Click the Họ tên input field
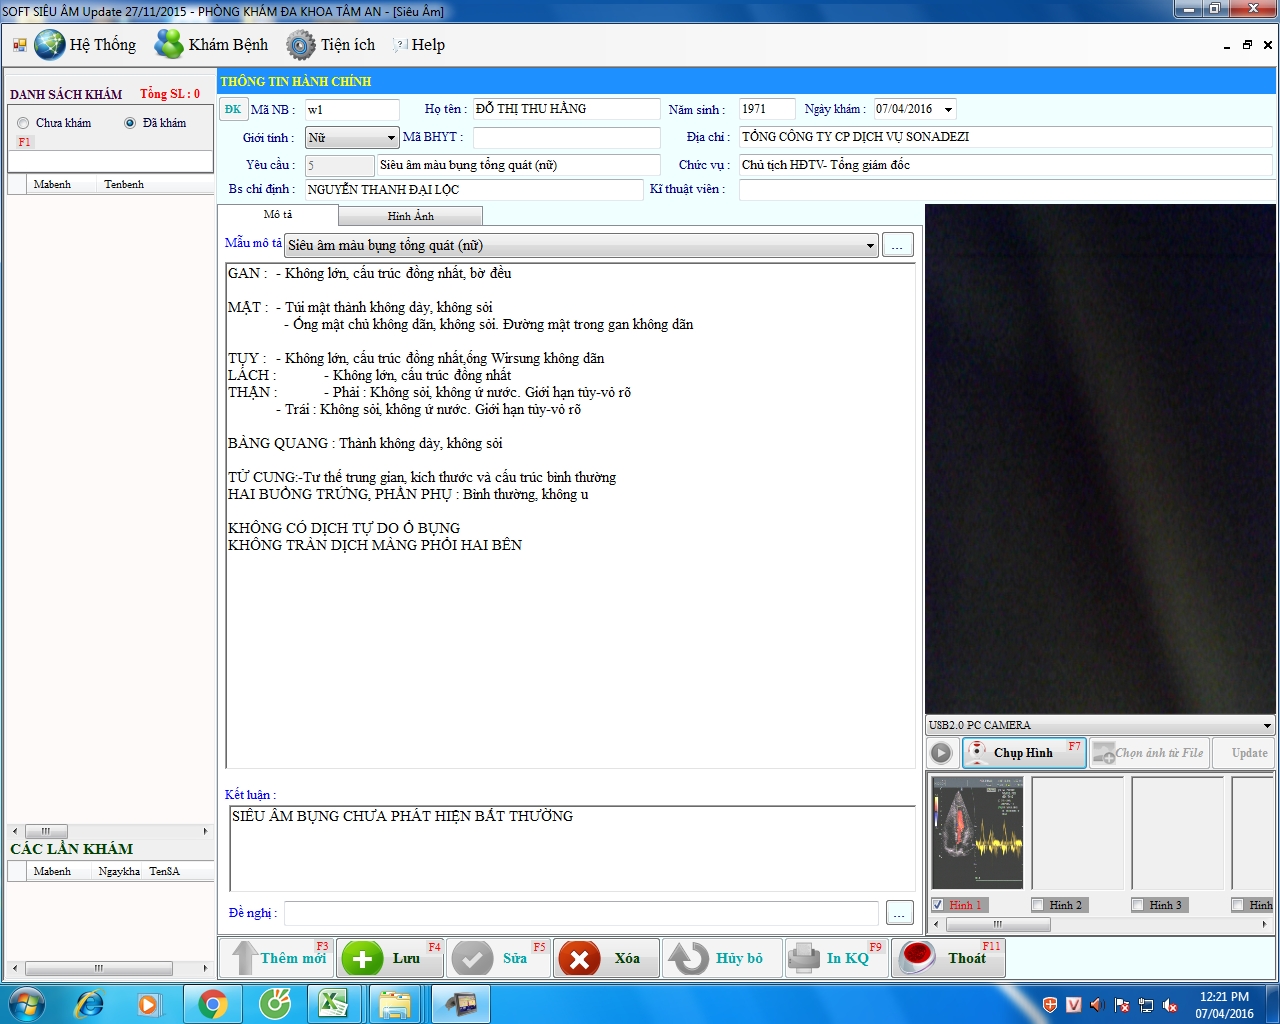The image size is (1280, 1024). point(566,109)
